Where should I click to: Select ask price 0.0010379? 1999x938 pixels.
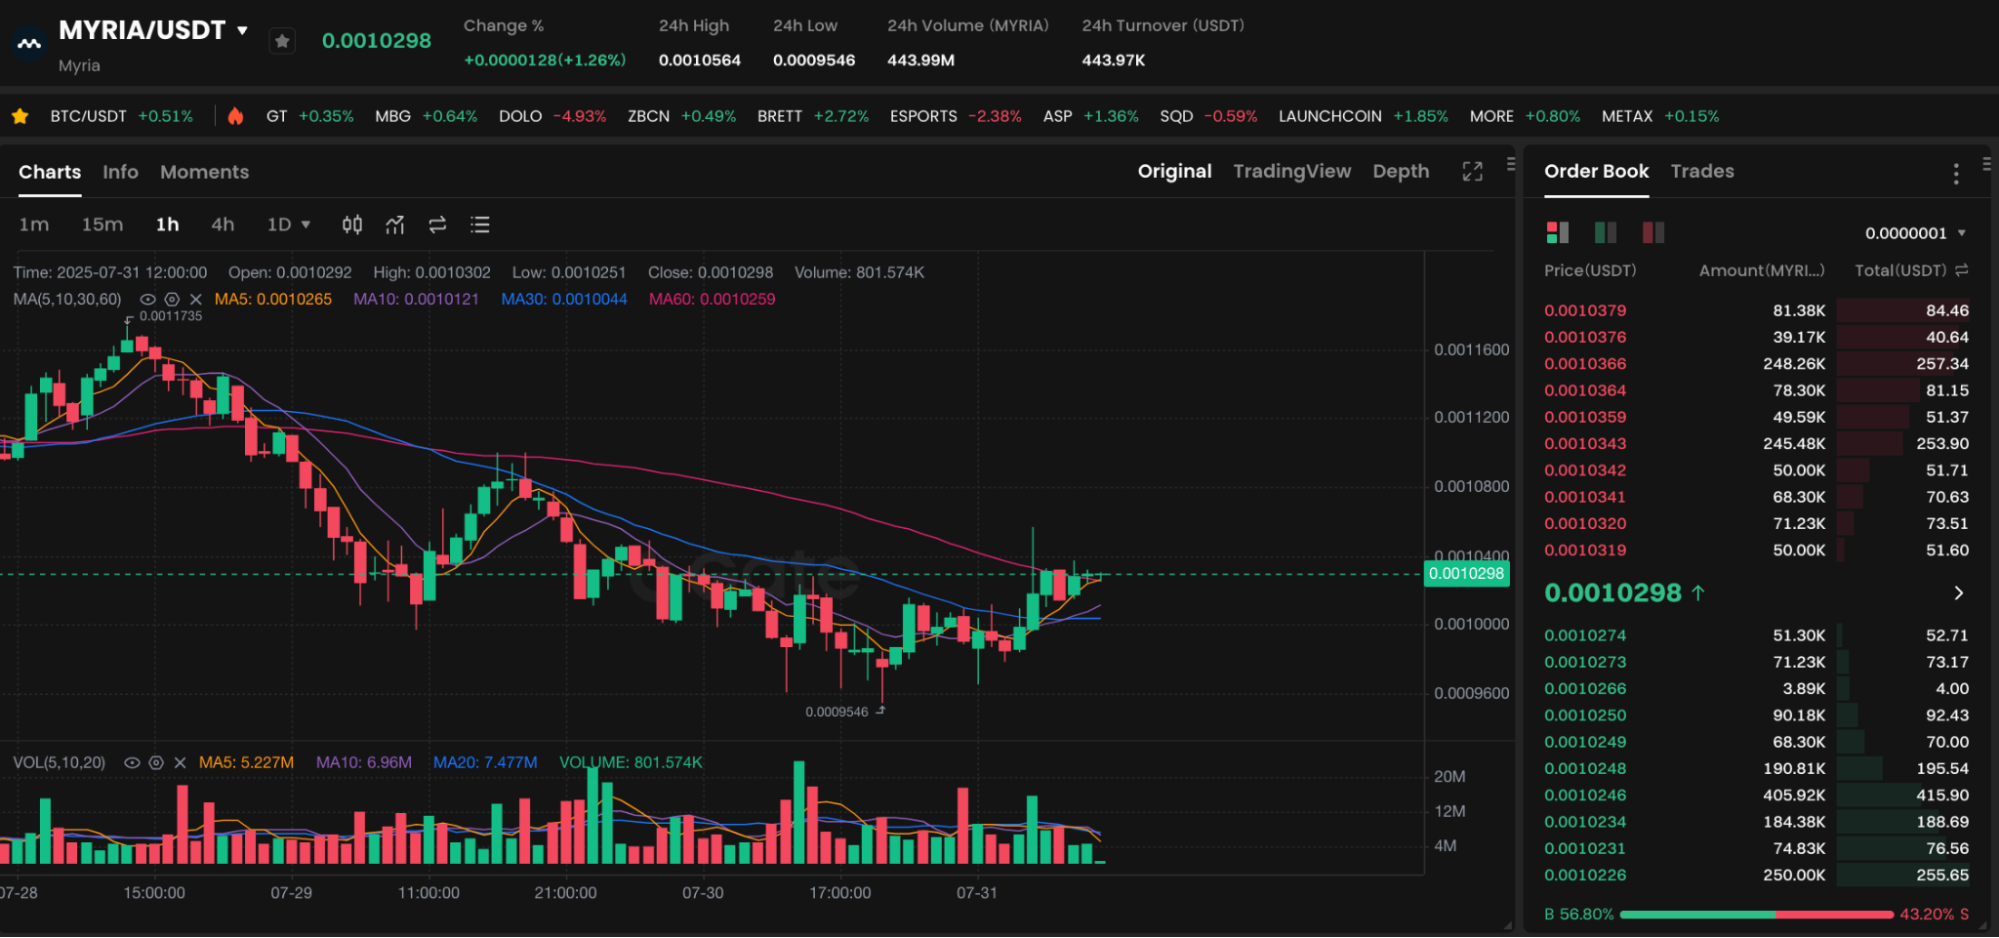pos(1585,311)
